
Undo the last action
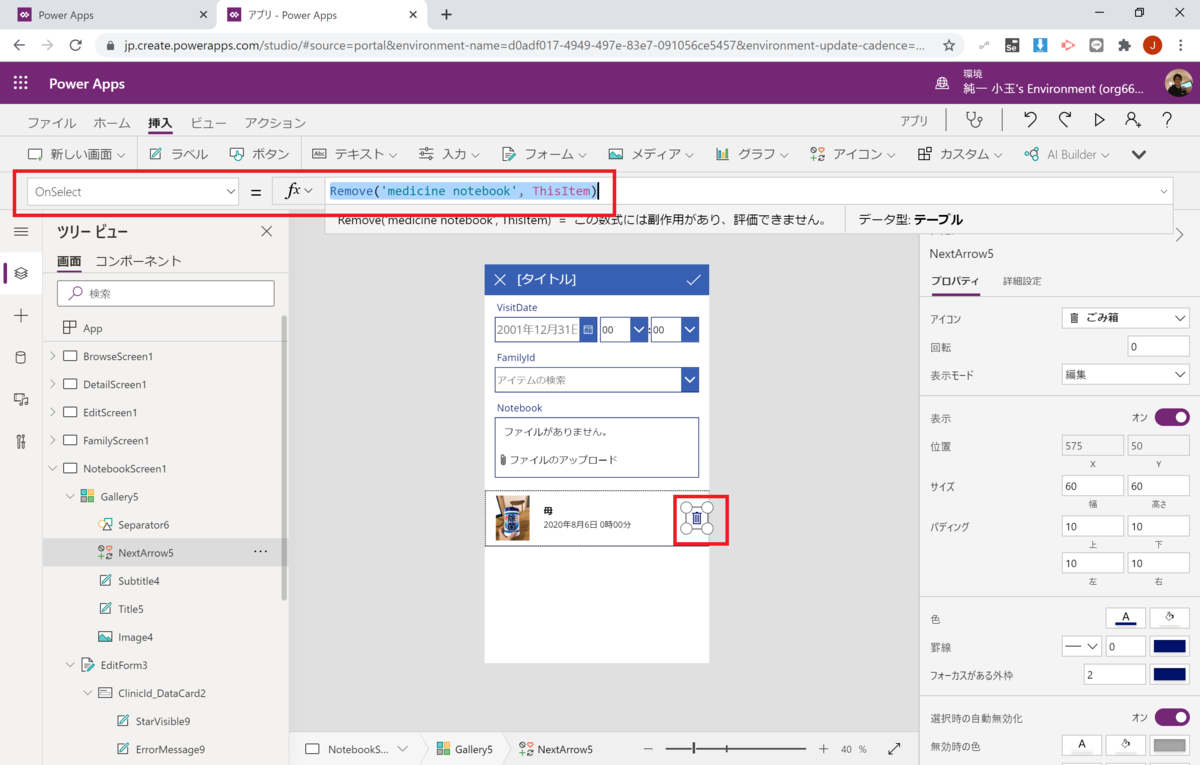(x=1030, y=120)
